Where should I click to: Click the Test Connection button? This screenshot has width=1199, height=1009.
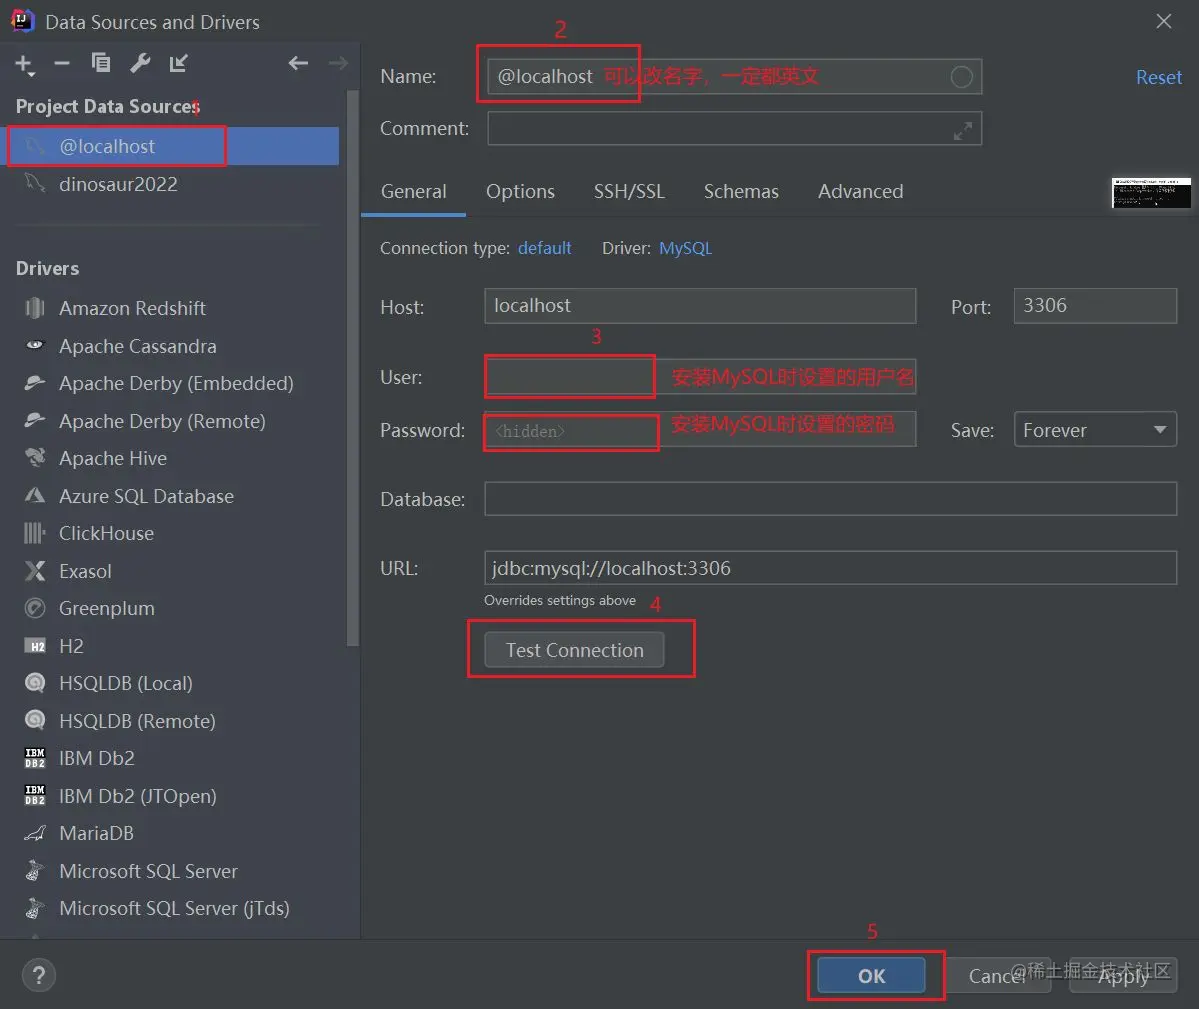point(574,650)
